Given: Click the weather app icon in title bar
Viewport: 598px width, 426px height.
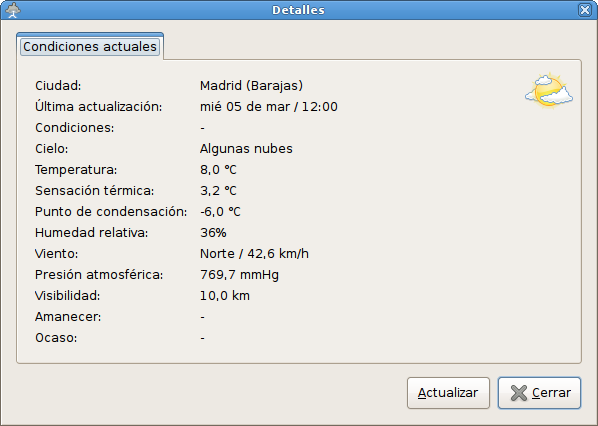Looking at the screenshot, I should coord(13,10).
